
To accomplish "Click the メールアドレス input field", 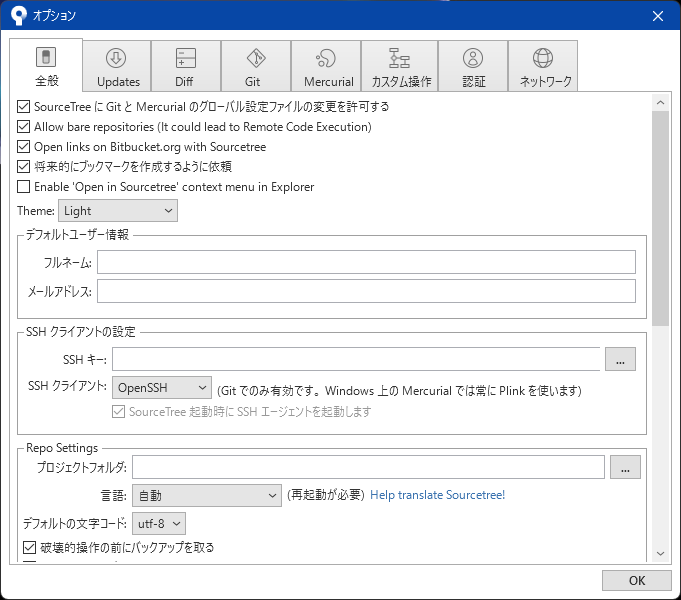I will click(366, 291).
